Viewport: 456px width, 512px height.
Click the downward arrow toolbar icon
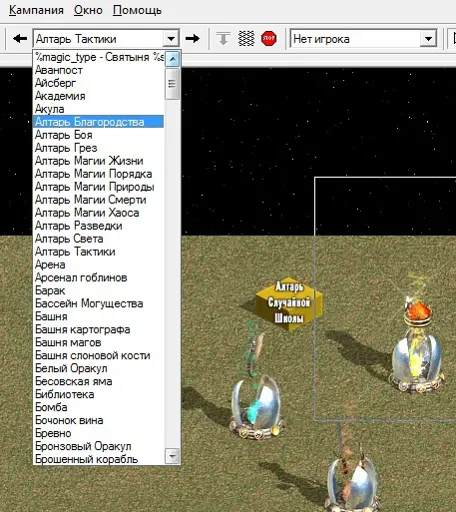pos(223,39)
